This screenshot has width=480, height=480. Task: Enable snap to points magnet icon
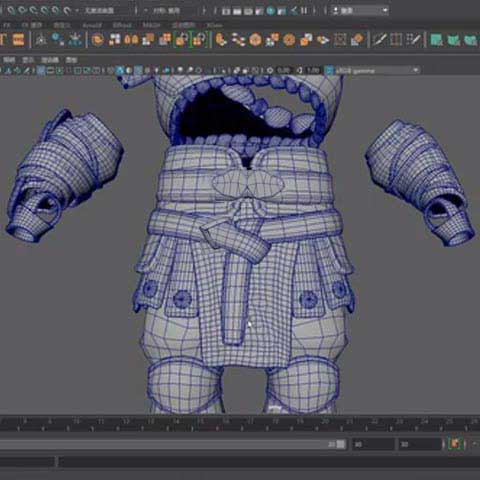33,11
